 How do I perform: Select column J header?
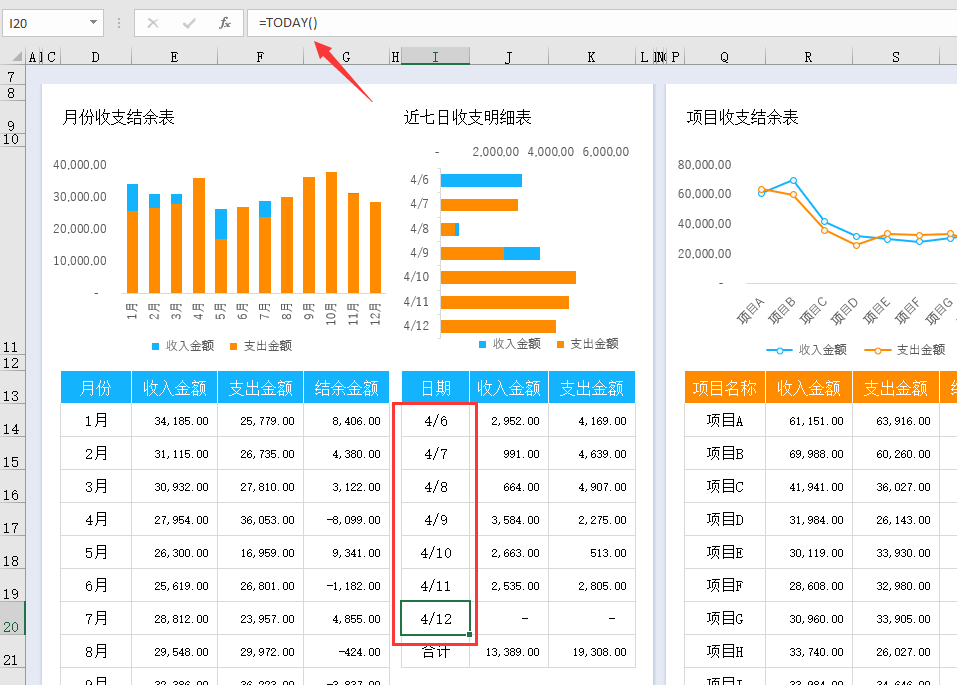(x=509, y=57)
